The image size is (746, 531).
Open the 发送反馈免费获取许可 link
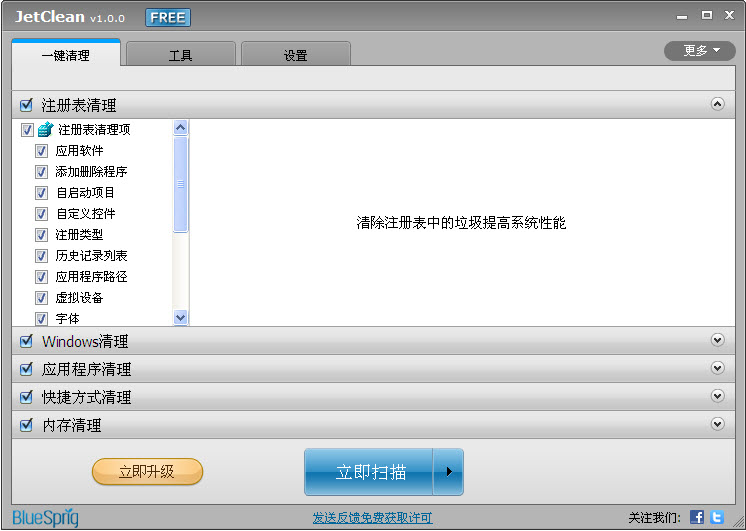pyautogui.click(x=372, y=518)
